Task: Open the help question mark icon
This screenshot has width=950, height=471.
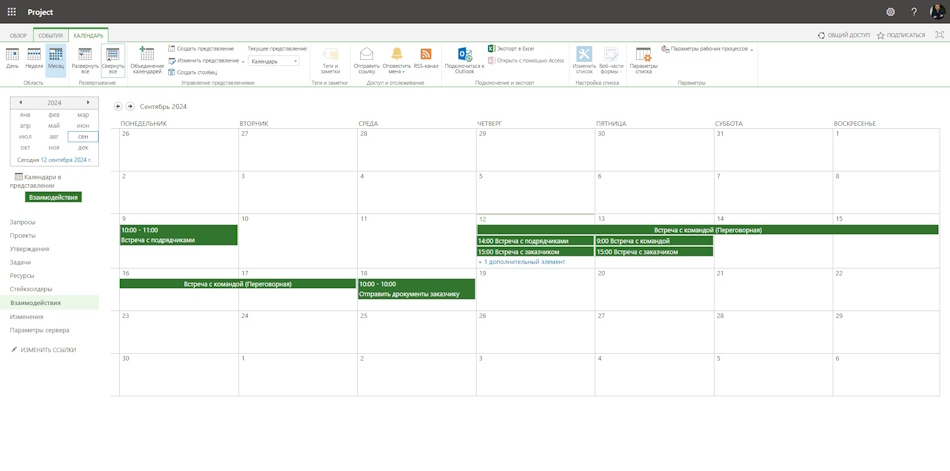Action: tap(914, 12)
